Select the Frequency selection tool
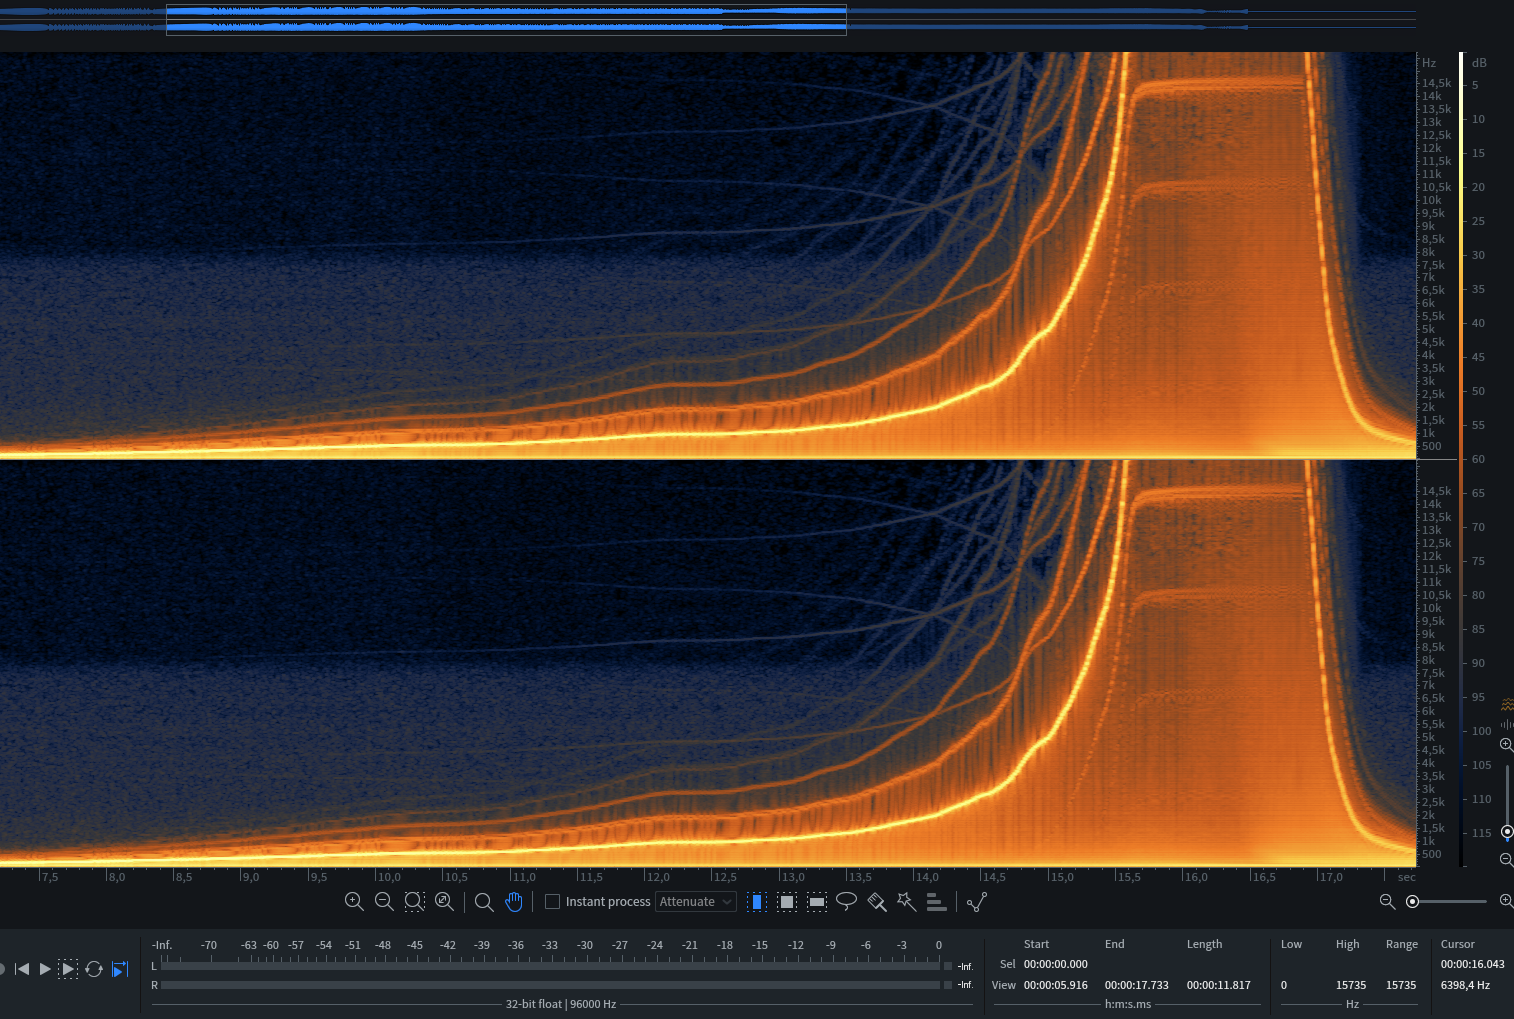This screenshot has width=1514, height=1019. (817, 901)
